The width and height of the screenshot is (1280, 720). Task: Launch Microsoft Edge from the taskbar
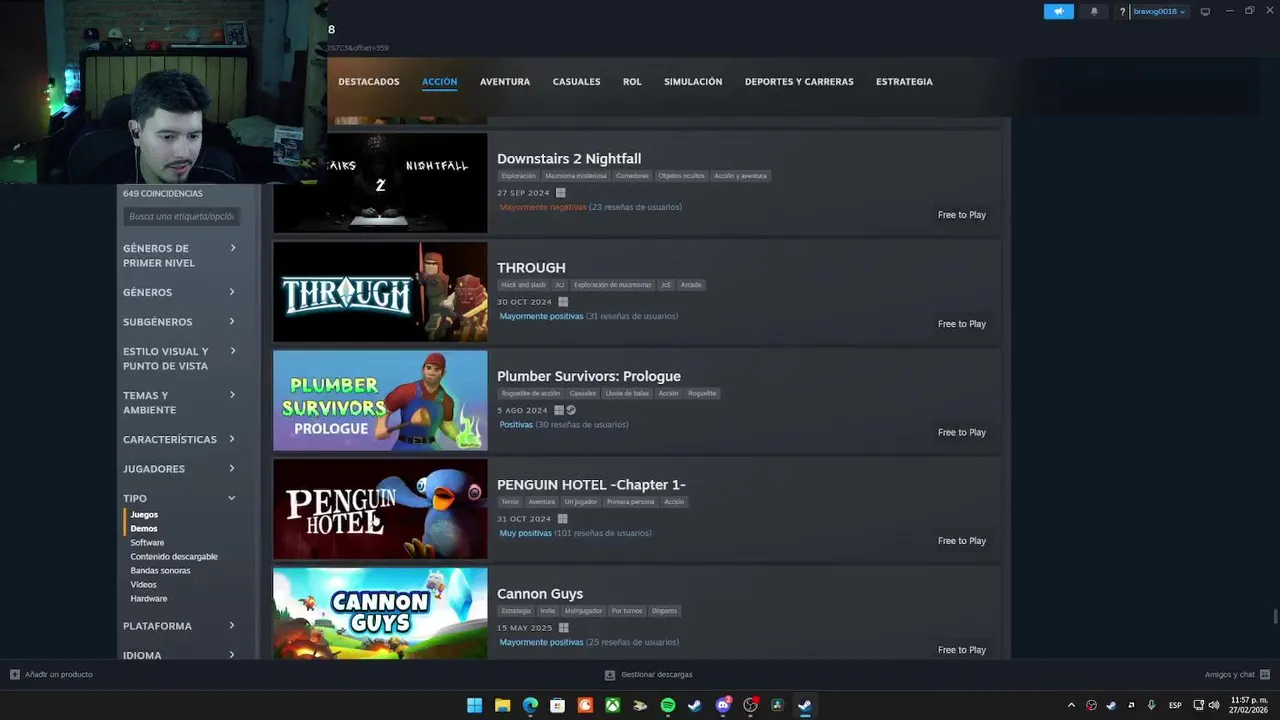(x=530, y=705)
